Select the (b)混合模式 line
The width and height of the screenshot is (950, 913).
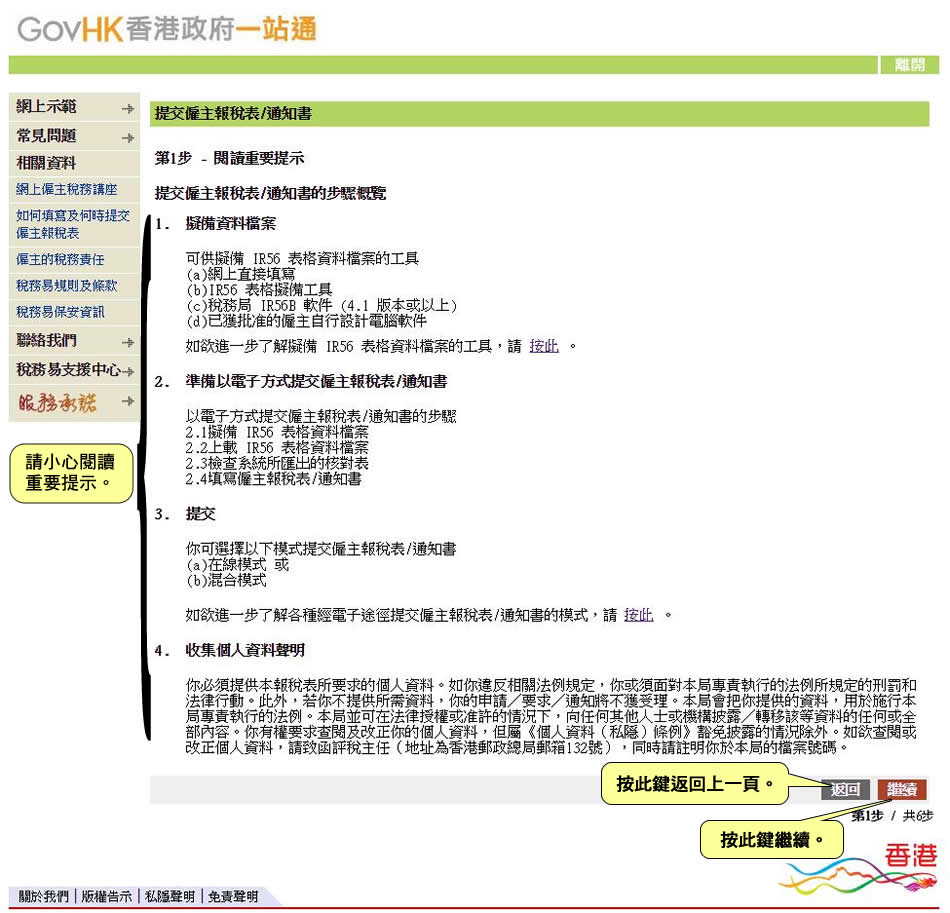click(226, 580)
